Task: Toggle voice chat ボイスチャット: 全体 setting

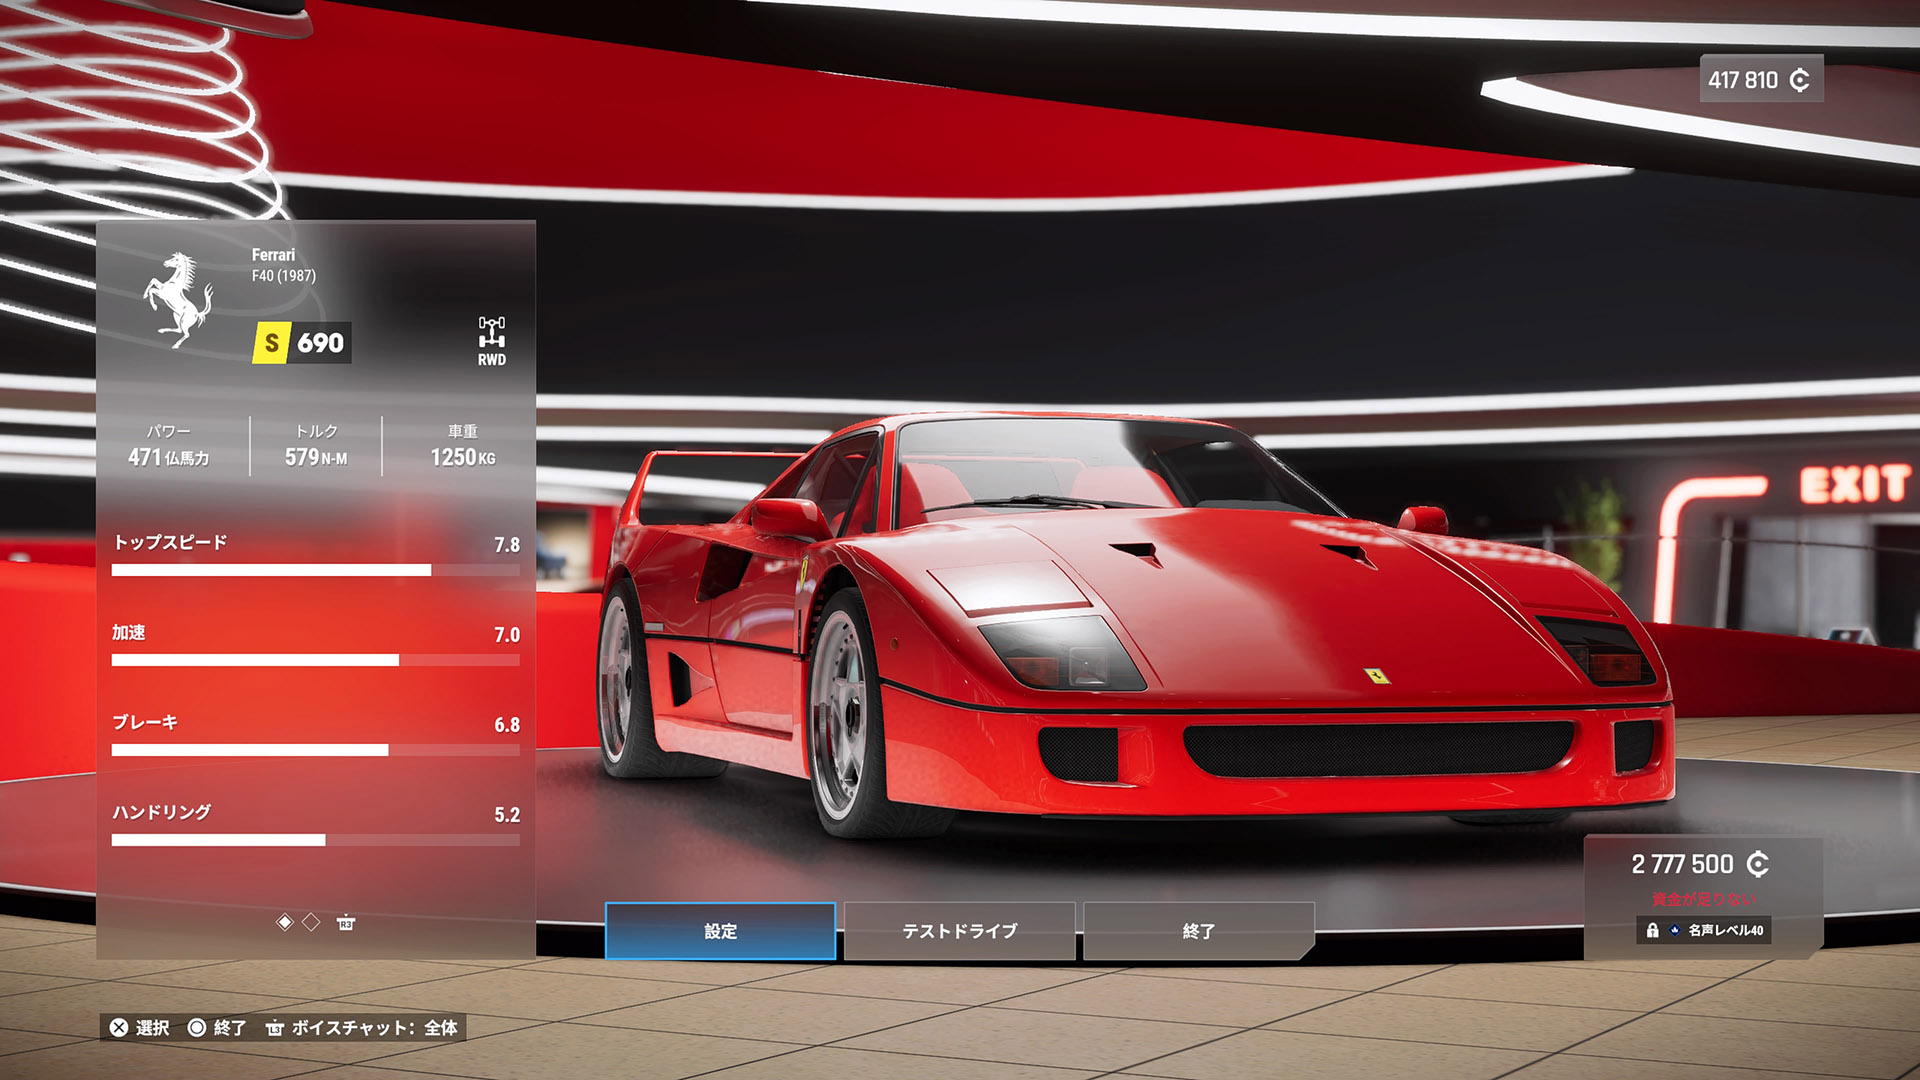Action: pos(374,1028)
